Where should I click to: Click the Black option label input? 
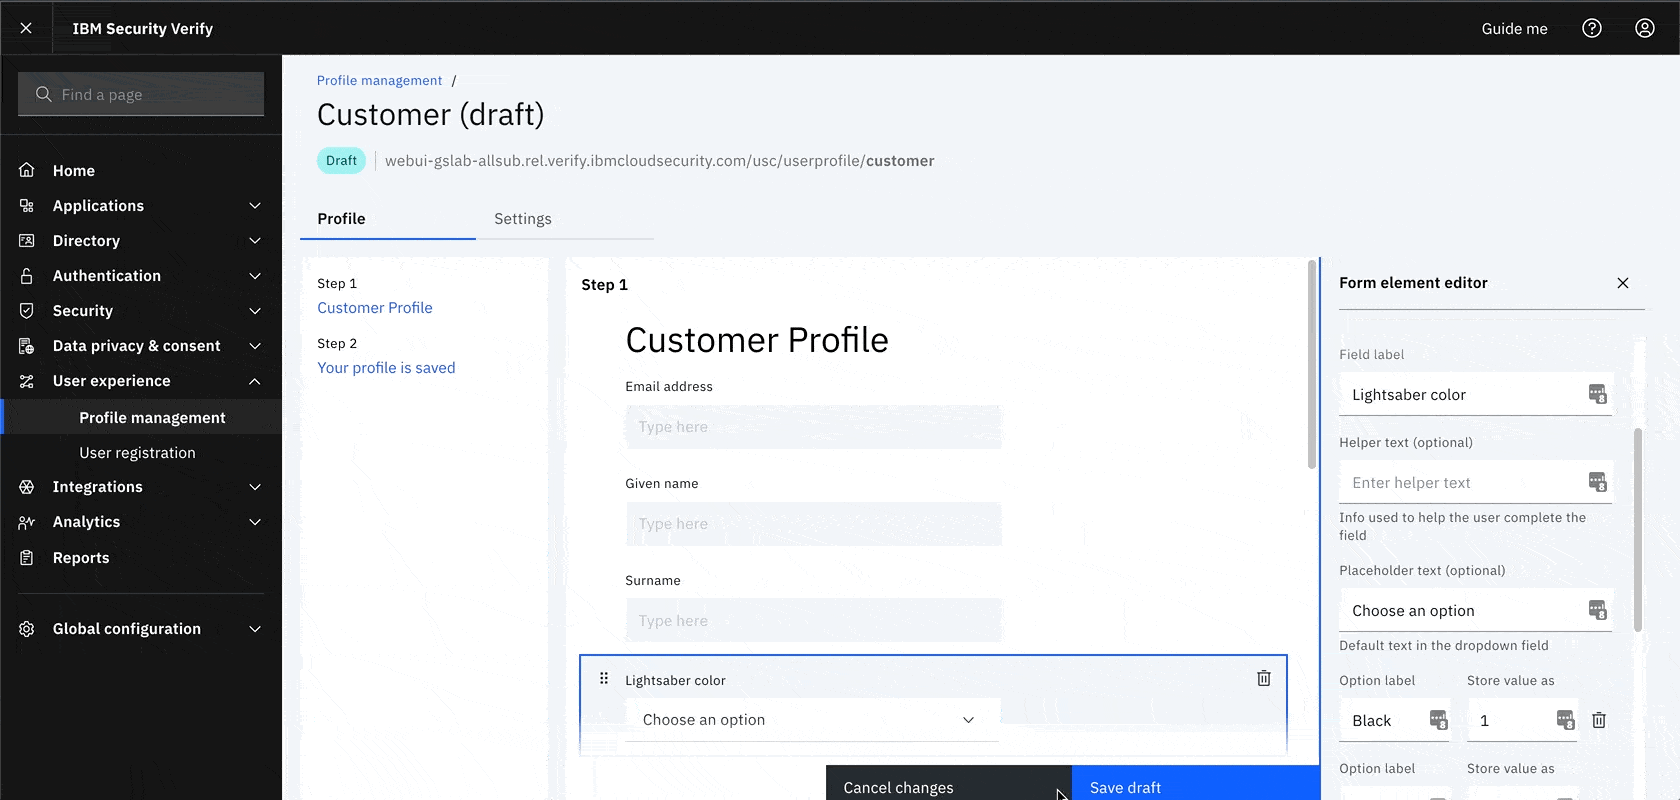tap(1394, 720)
